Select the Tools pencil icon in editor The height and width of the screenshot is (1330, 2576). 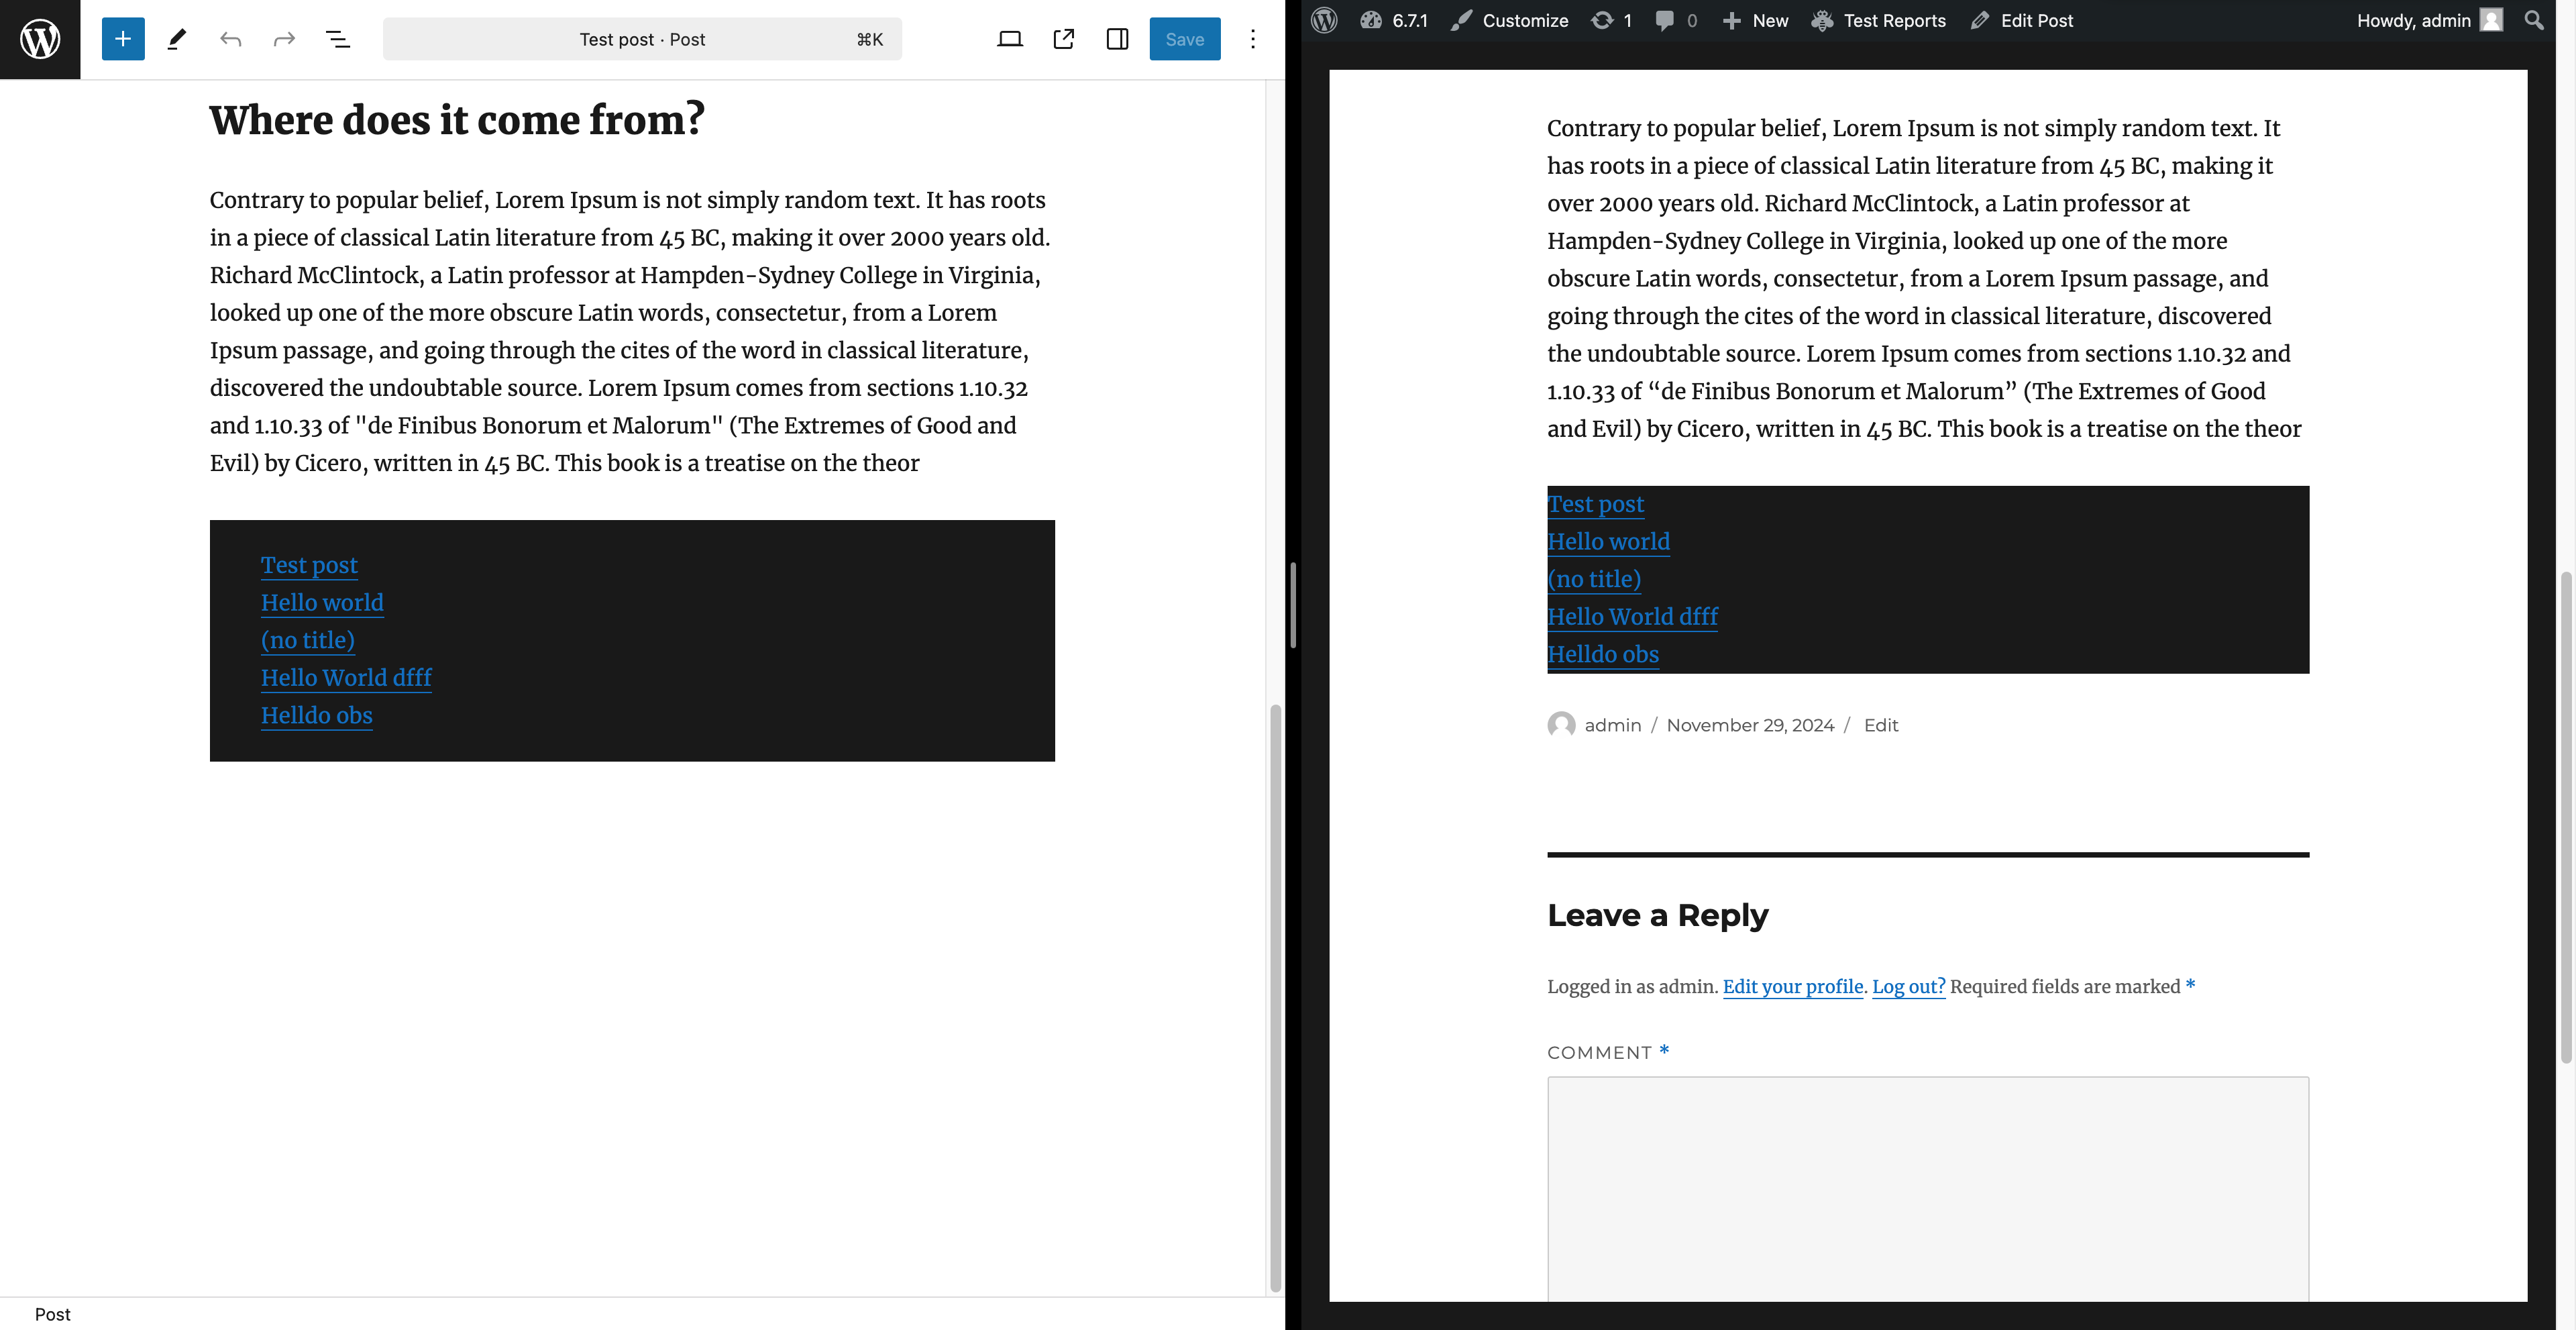(177, 39)
